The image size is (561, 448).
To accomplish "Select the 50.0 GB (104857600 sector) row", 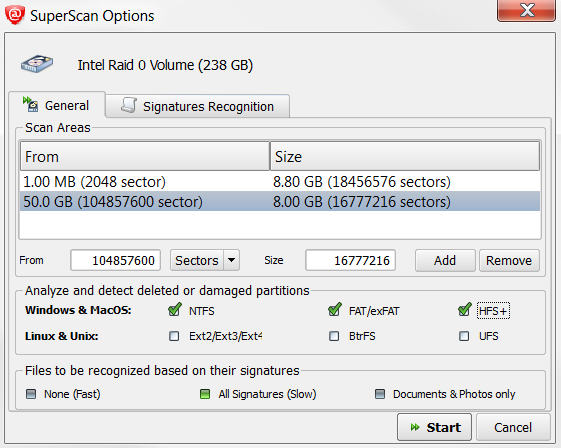I will pos(280,201).
